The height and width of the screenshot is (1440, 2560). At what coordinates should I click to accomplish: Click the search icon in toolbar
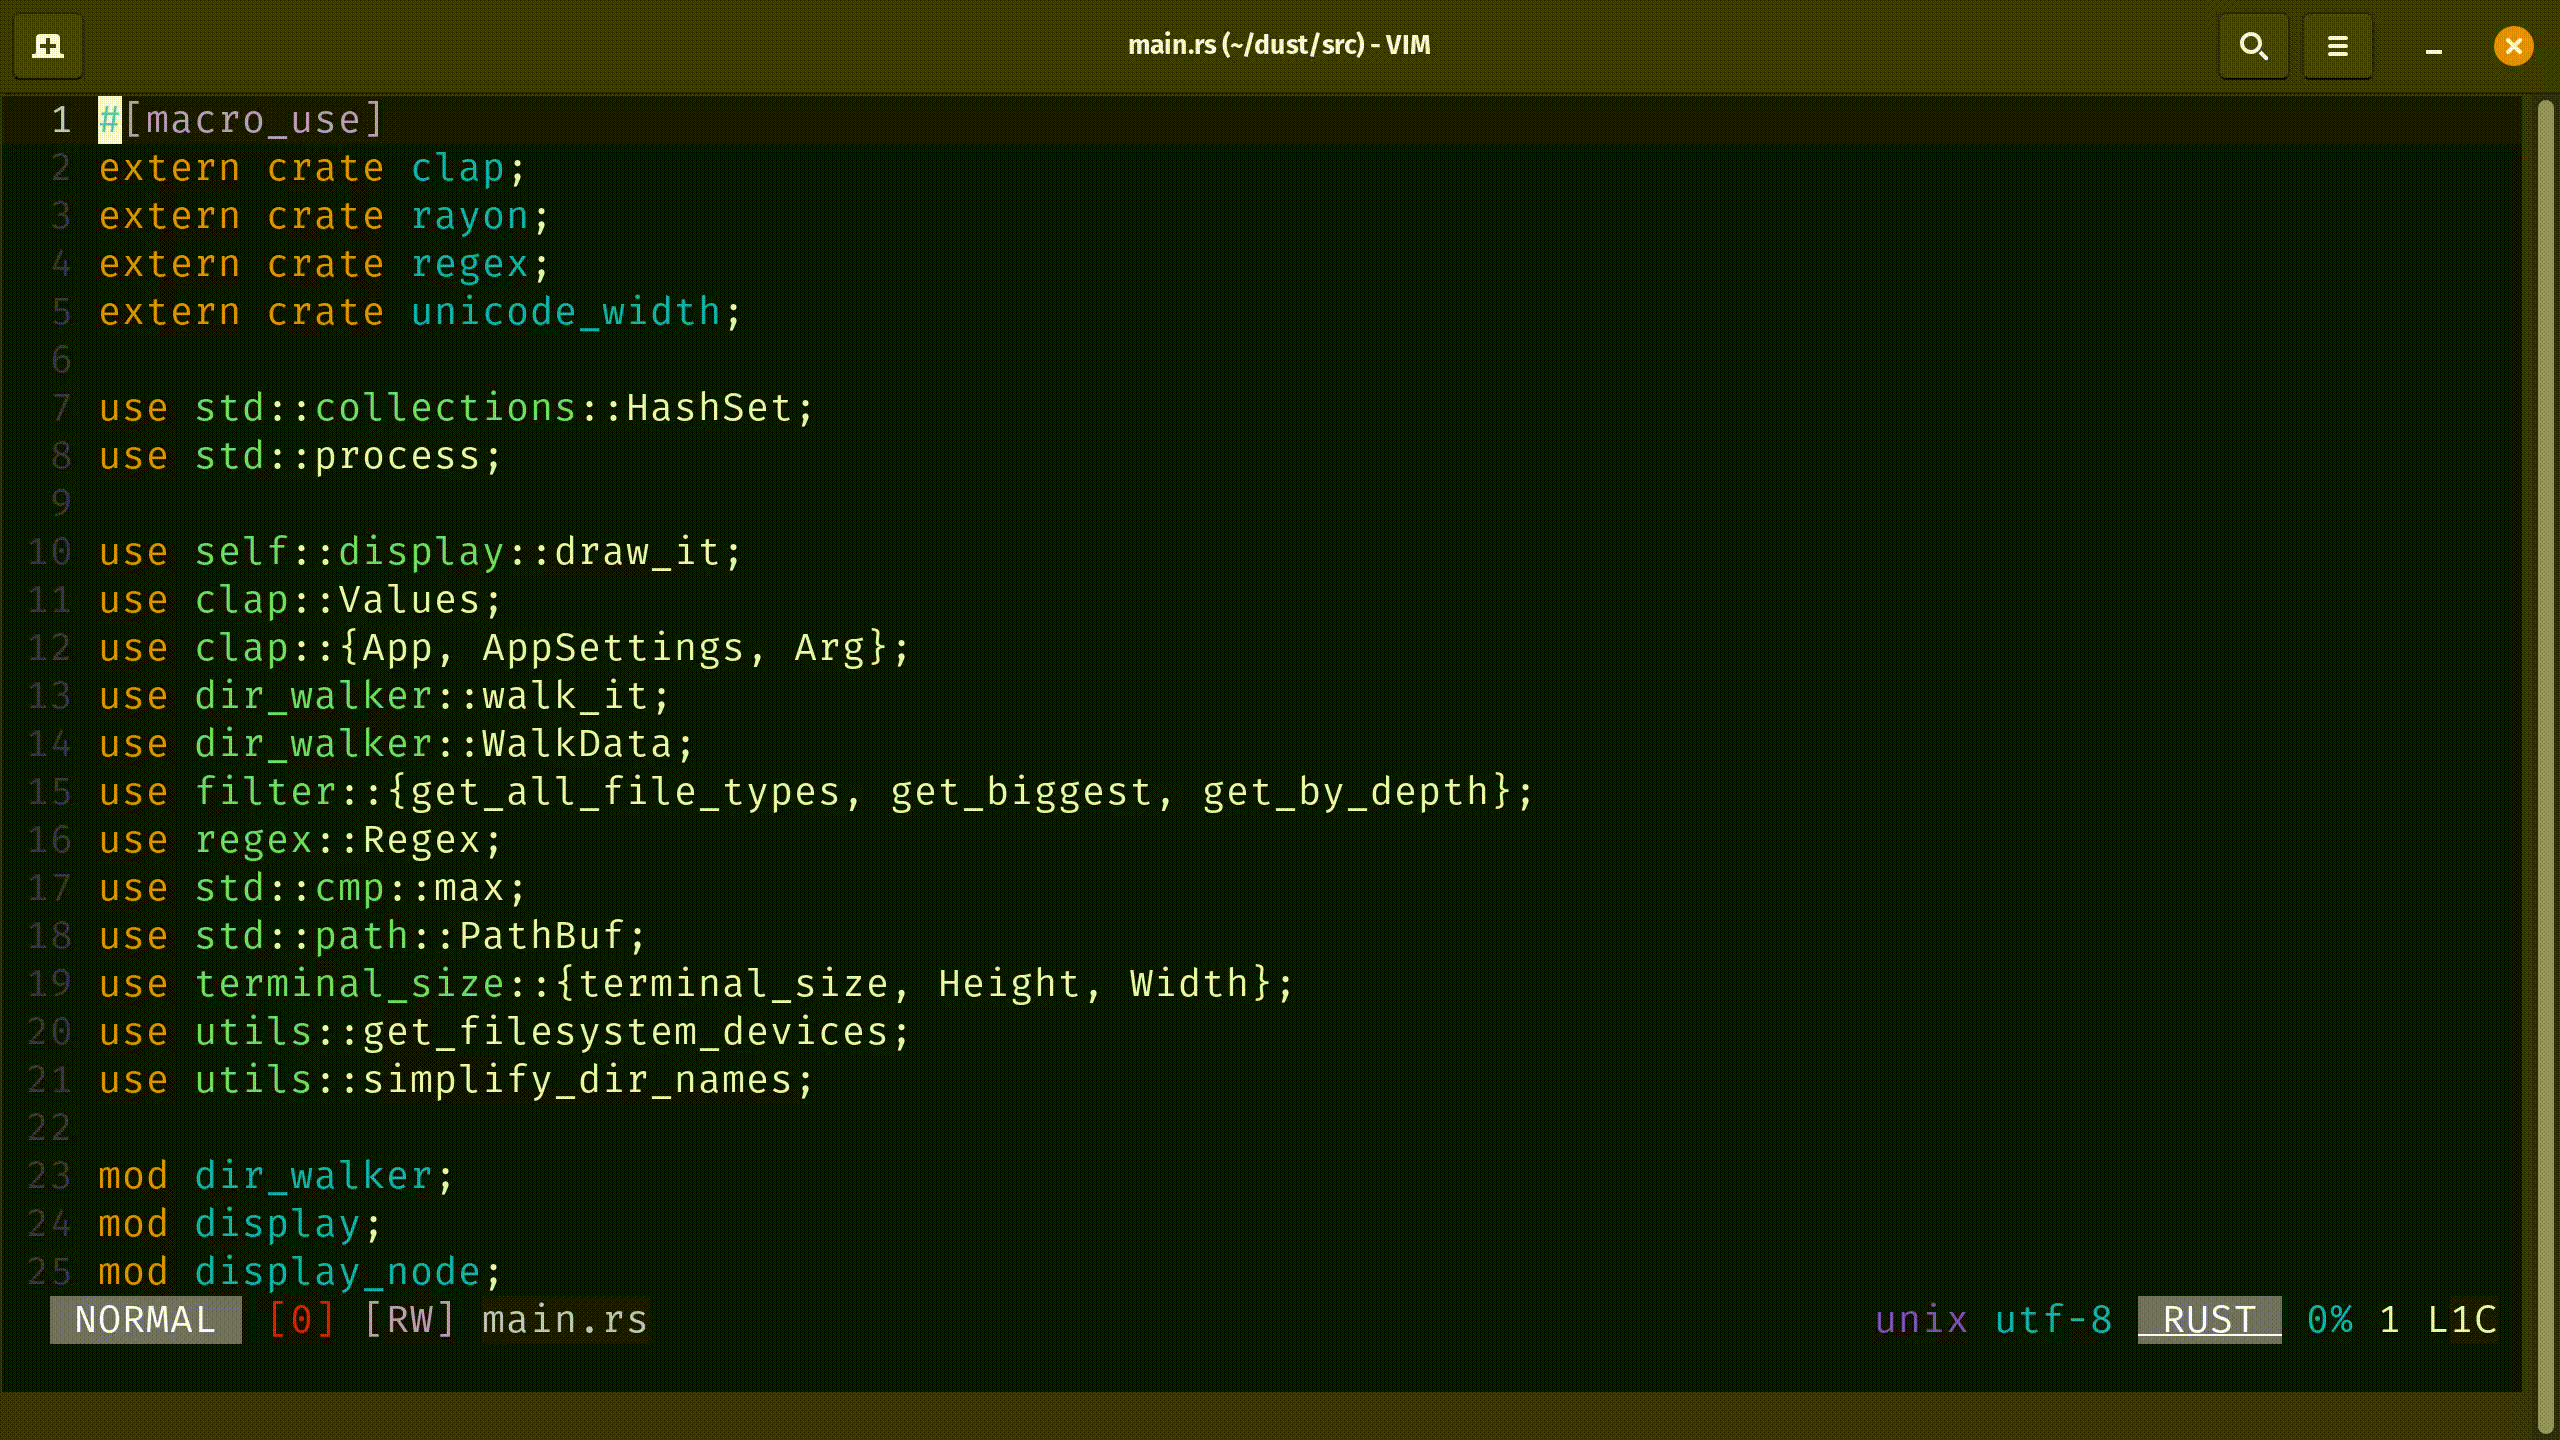(2252, 44)
